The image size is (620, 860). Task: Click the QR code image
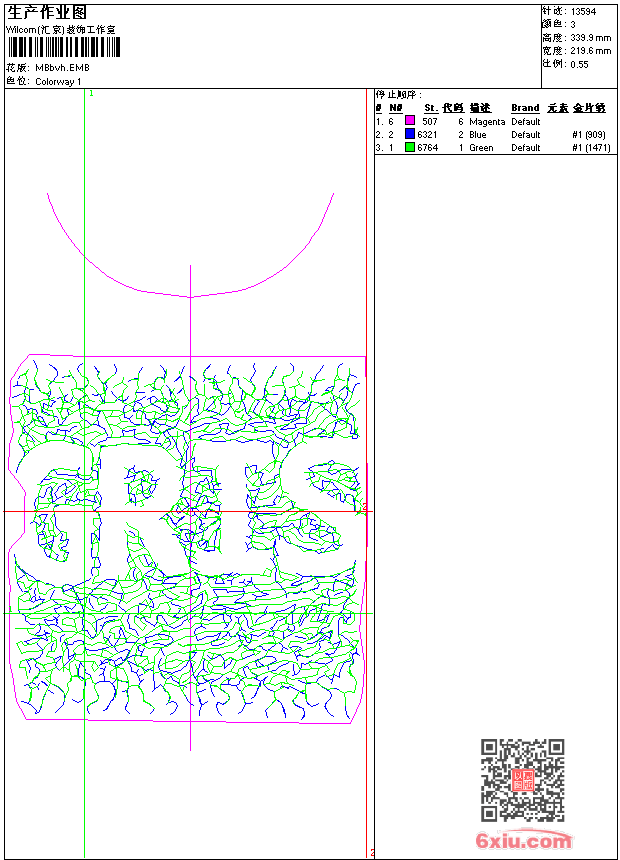pyautogui.click(x=523, y=780)
